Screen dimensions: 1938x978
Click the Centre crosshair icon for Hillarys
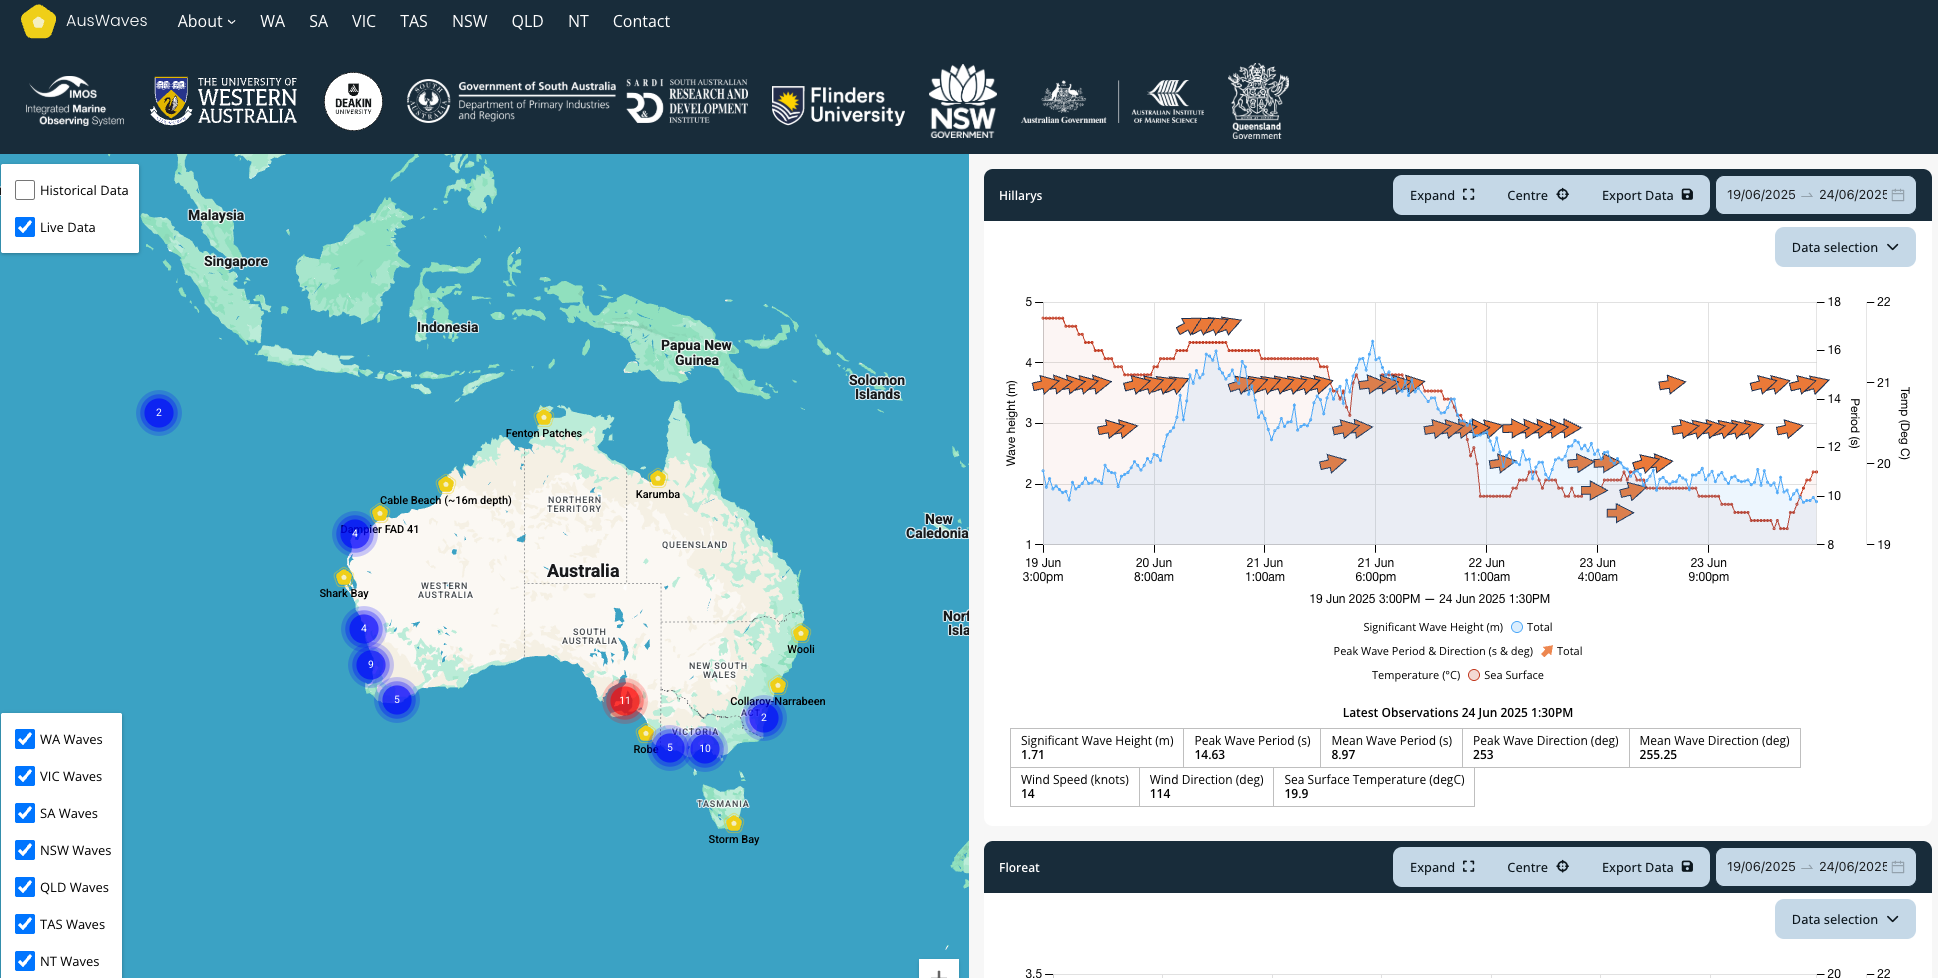pyautogui.click(x=1562, y=194)
